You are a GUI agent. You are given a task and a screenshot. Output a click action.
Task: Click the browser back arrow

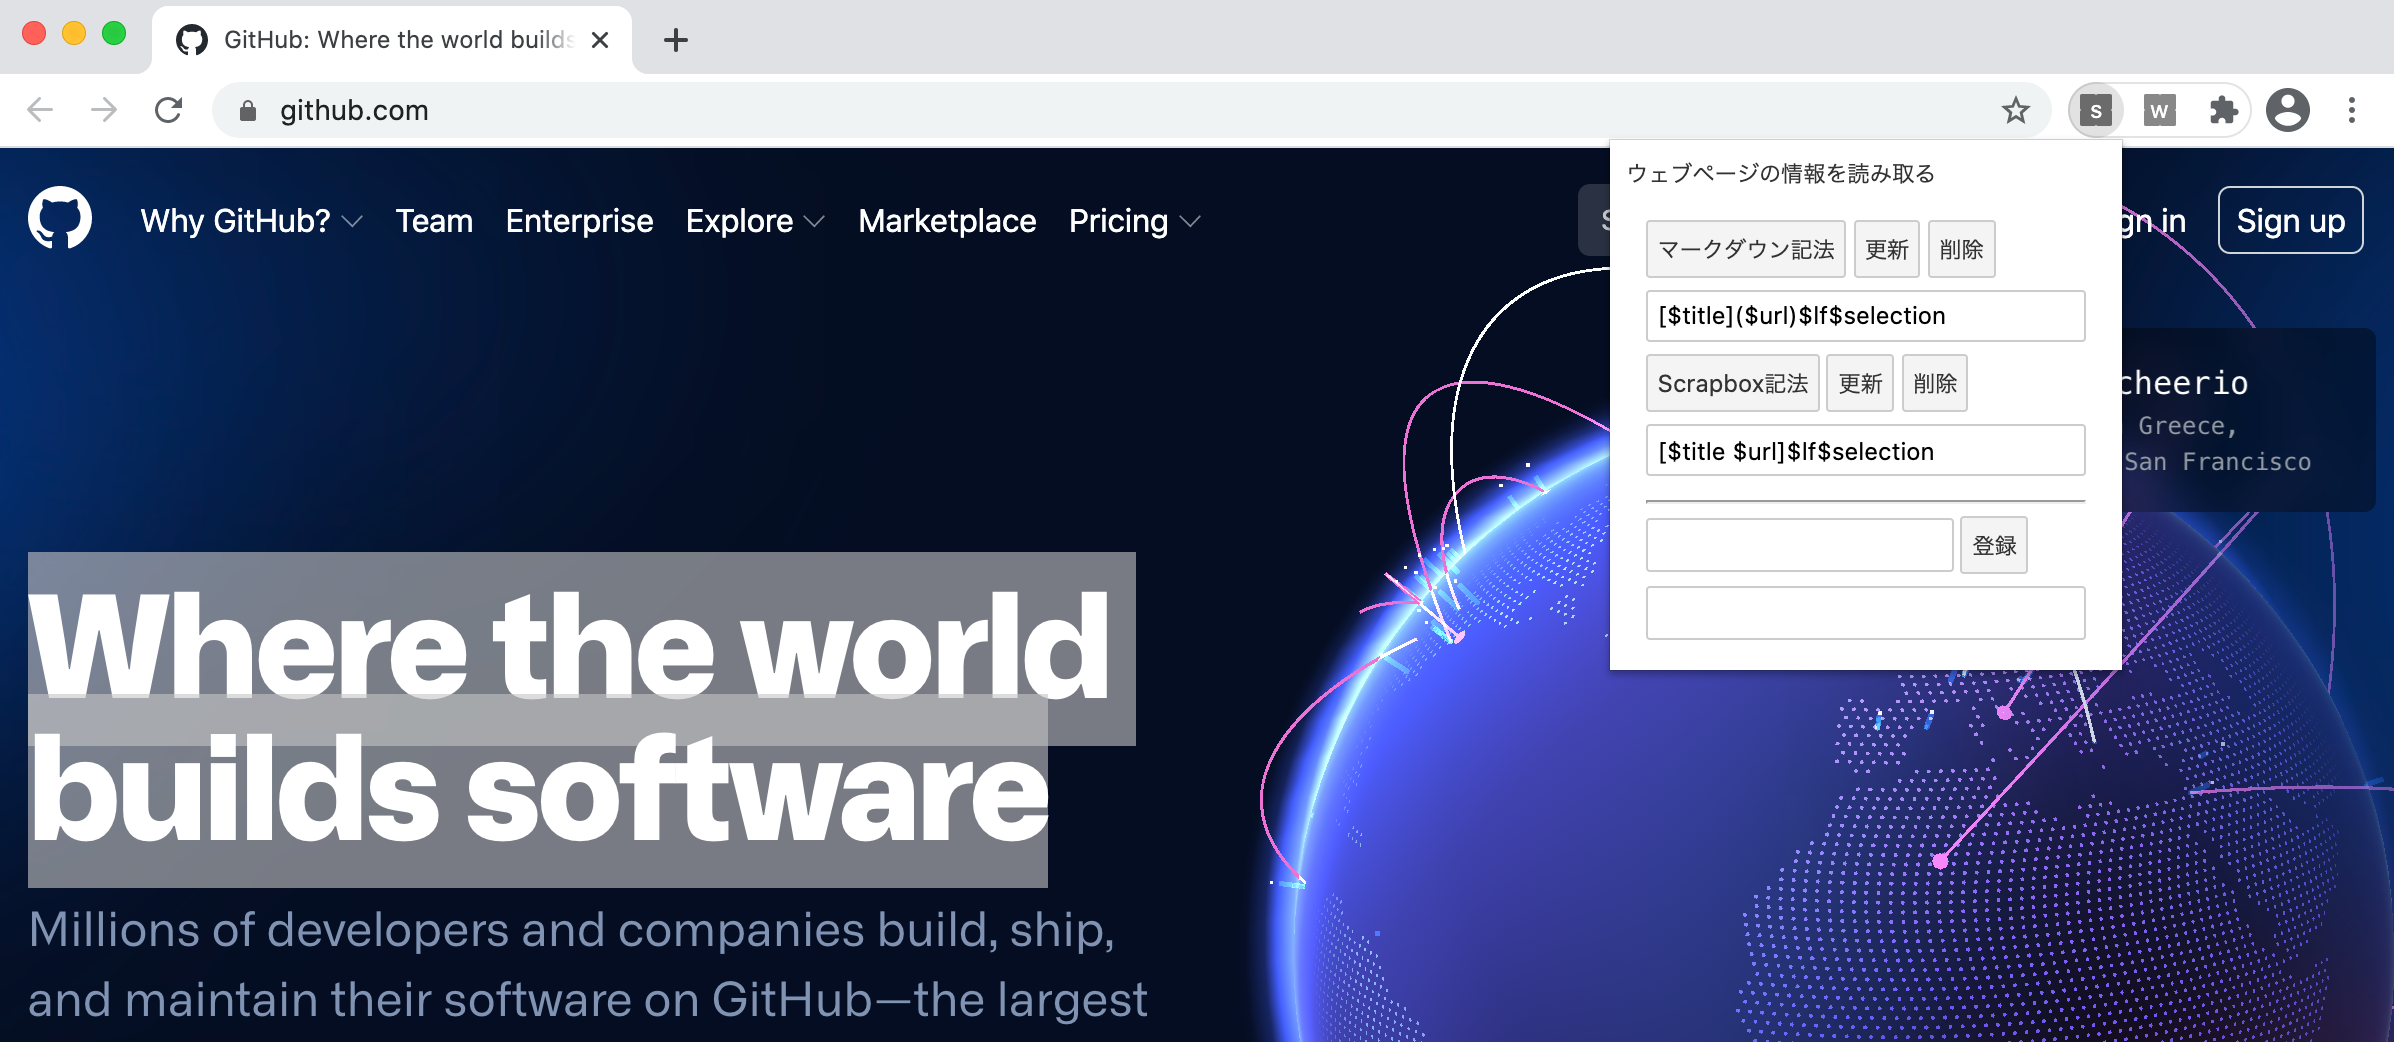click(x=40, y=110)
